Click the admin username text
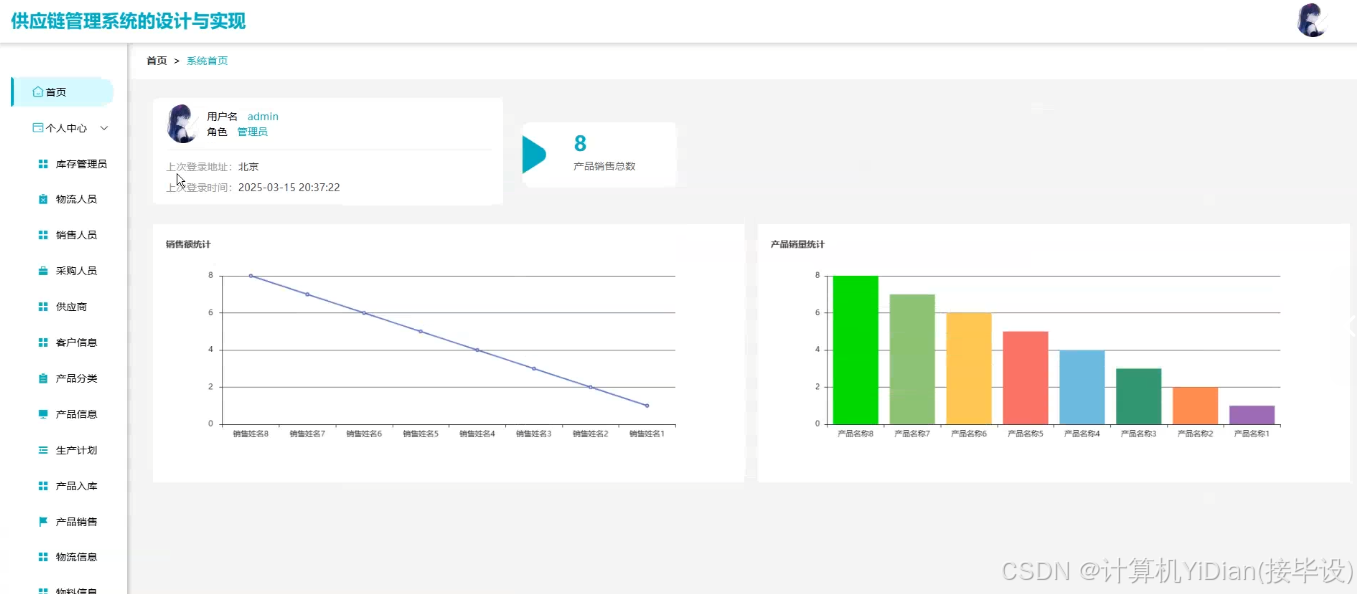1357x594 pixels. pos(263,117)
